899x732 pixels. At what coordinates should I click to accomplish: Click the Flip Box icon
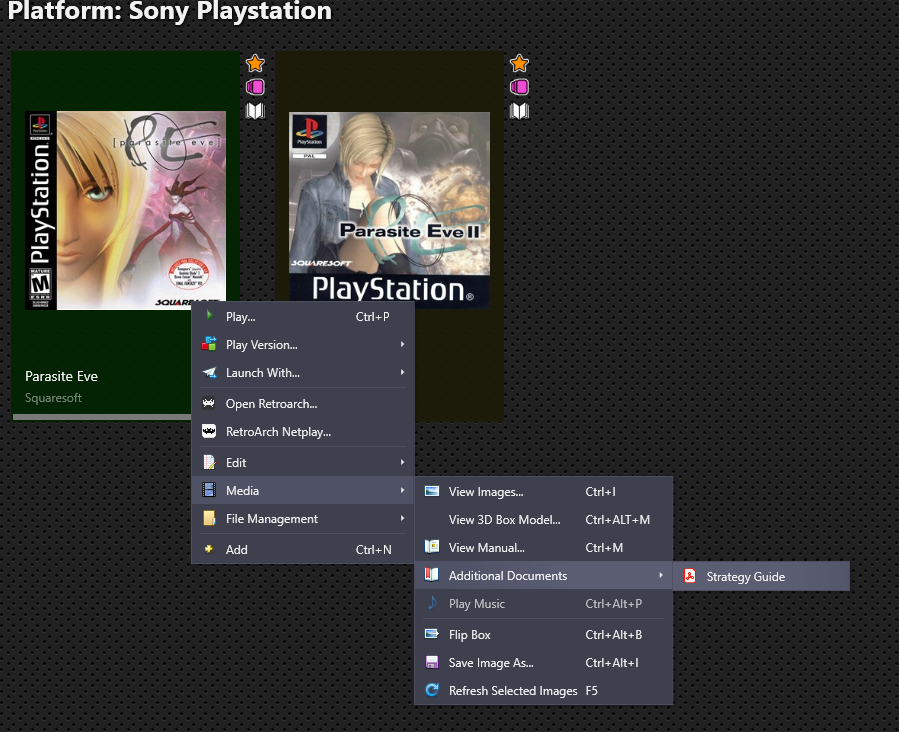click(x=432, y=634)
